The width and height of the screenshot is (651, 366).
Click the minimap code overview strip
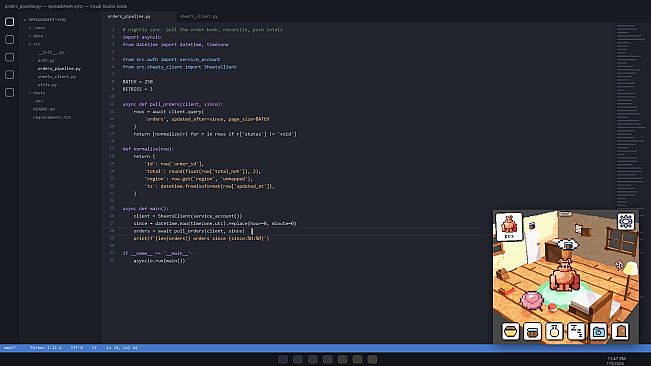(630, 116)
